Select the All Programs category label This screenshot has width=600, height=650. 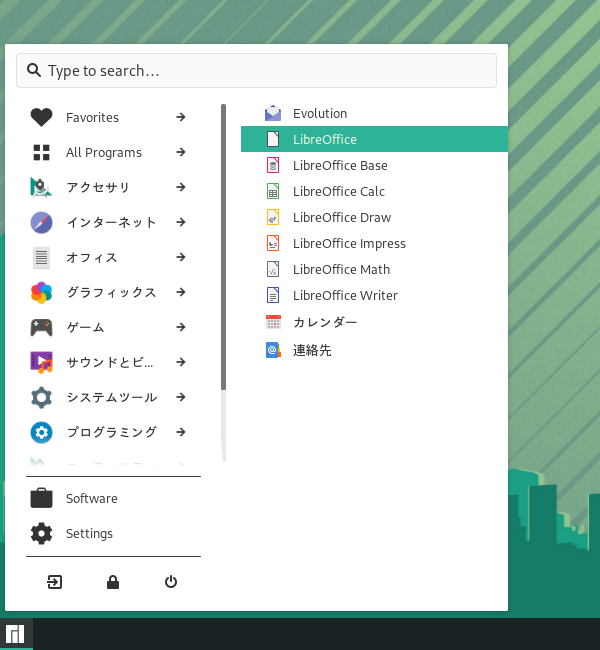pos(104,153)
